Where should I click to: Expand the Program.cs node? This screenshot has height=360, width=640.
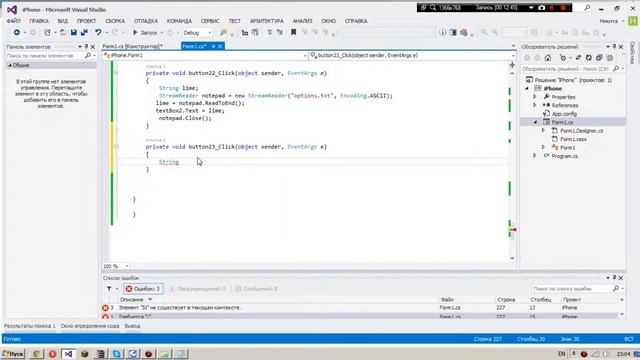(535, 156)
